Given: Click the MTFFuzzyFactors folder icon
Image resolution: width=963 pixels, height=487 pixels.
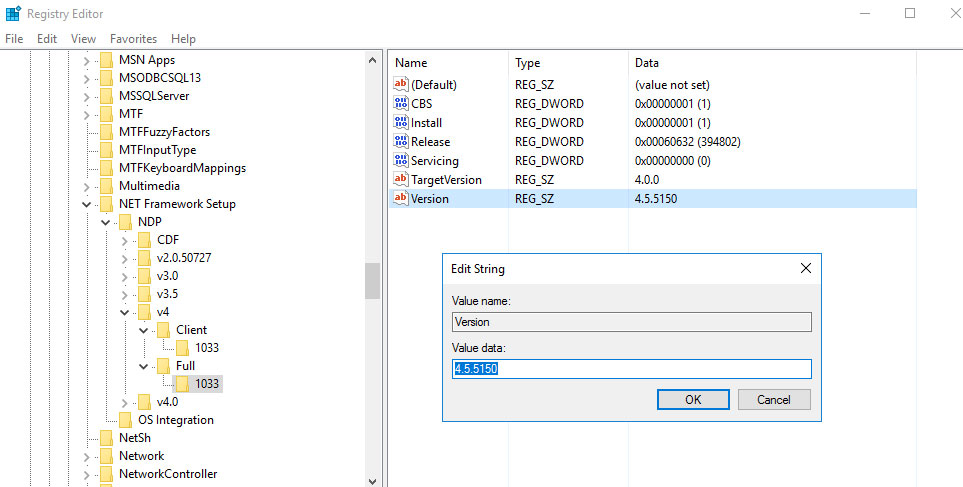Looking at the screenshot, I should click(107, 132).
